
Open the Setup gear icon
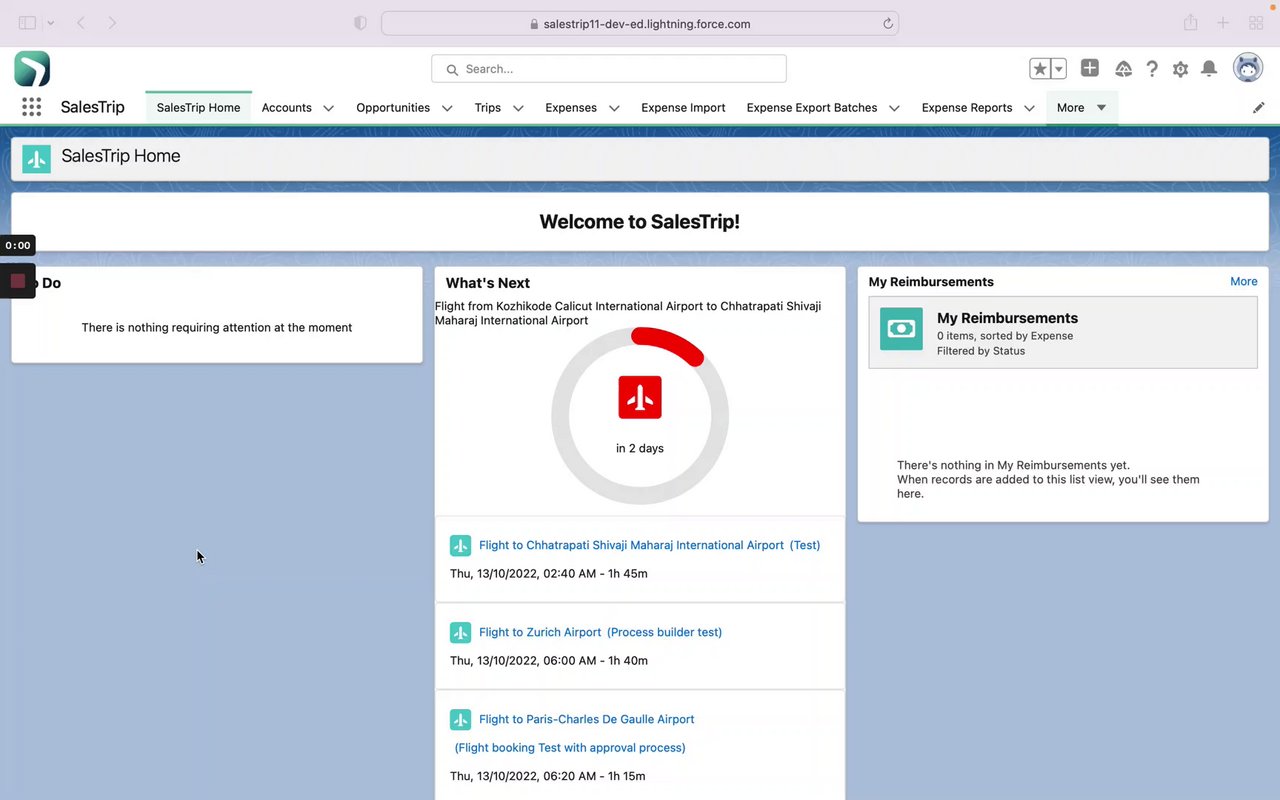coord(1180,69)
